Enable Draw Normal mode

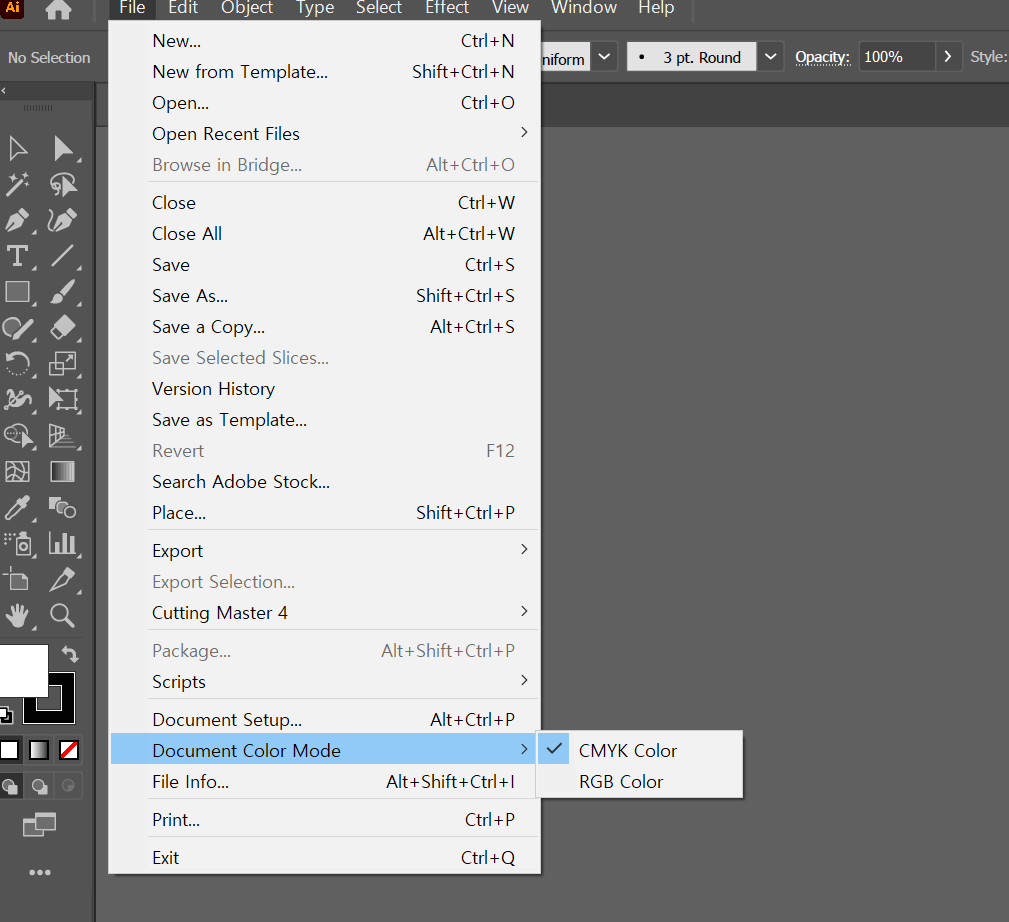[10, 786]
